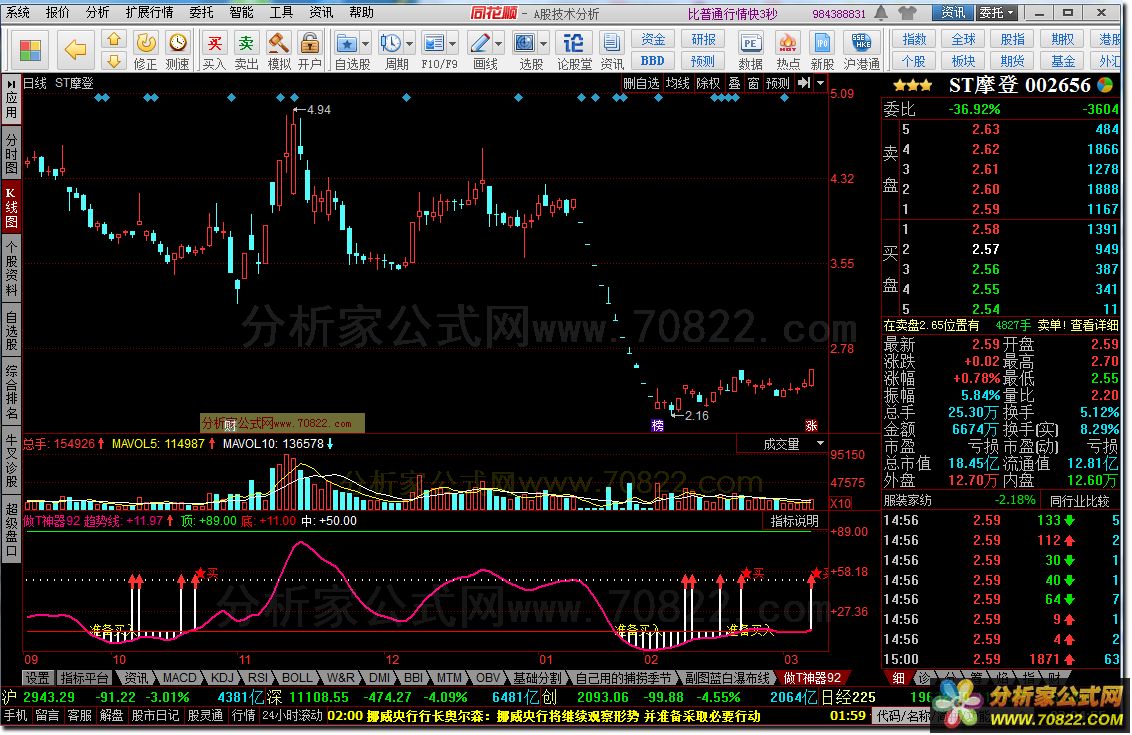This screenshot has width=1132, height=735.
Task: Toggle the 预测 forecast option above chart
Action: [x=778, y=84]
